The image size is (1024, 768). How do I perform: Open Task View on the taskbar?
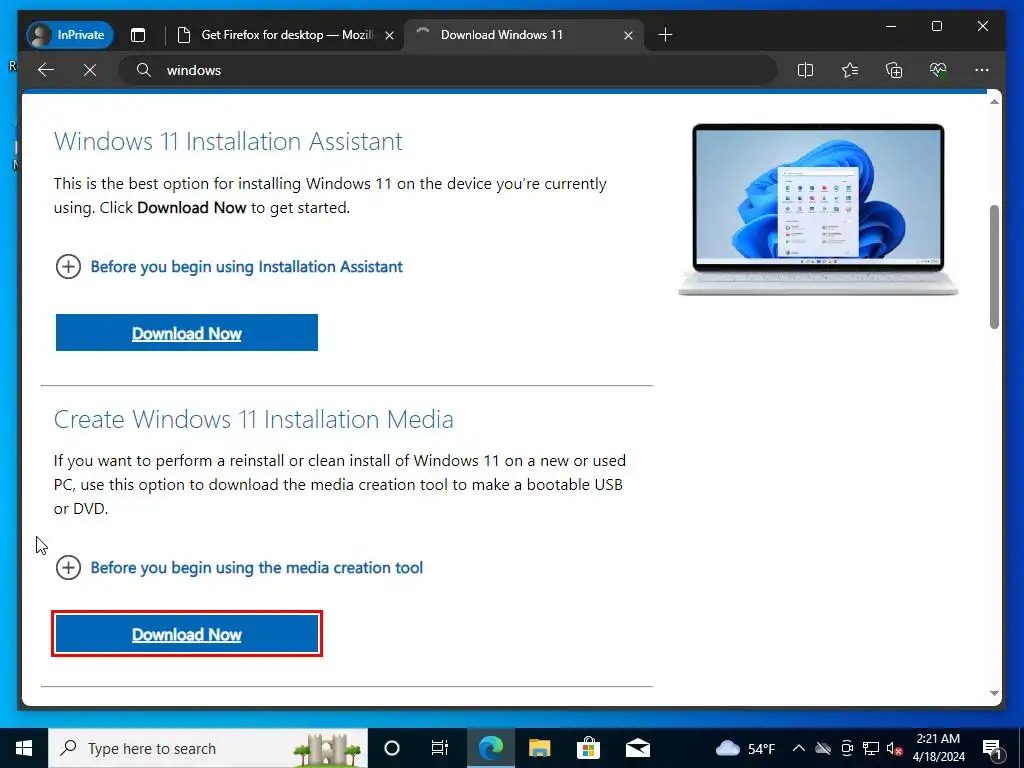440,748
